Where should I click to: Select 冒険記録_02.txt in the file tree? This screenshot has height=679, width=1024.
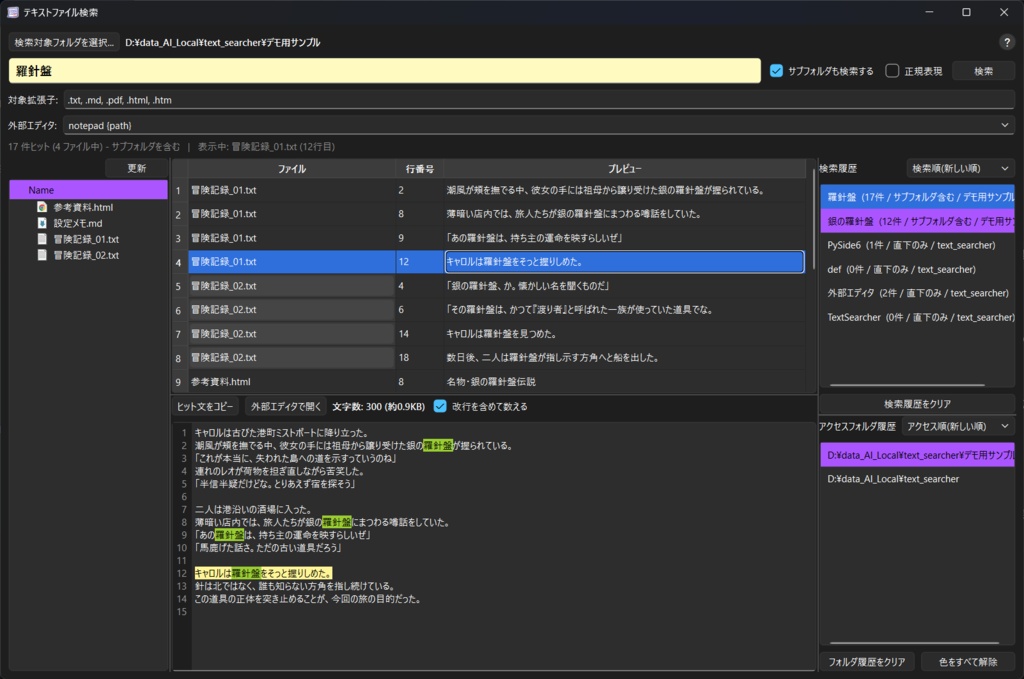(86, 255)
